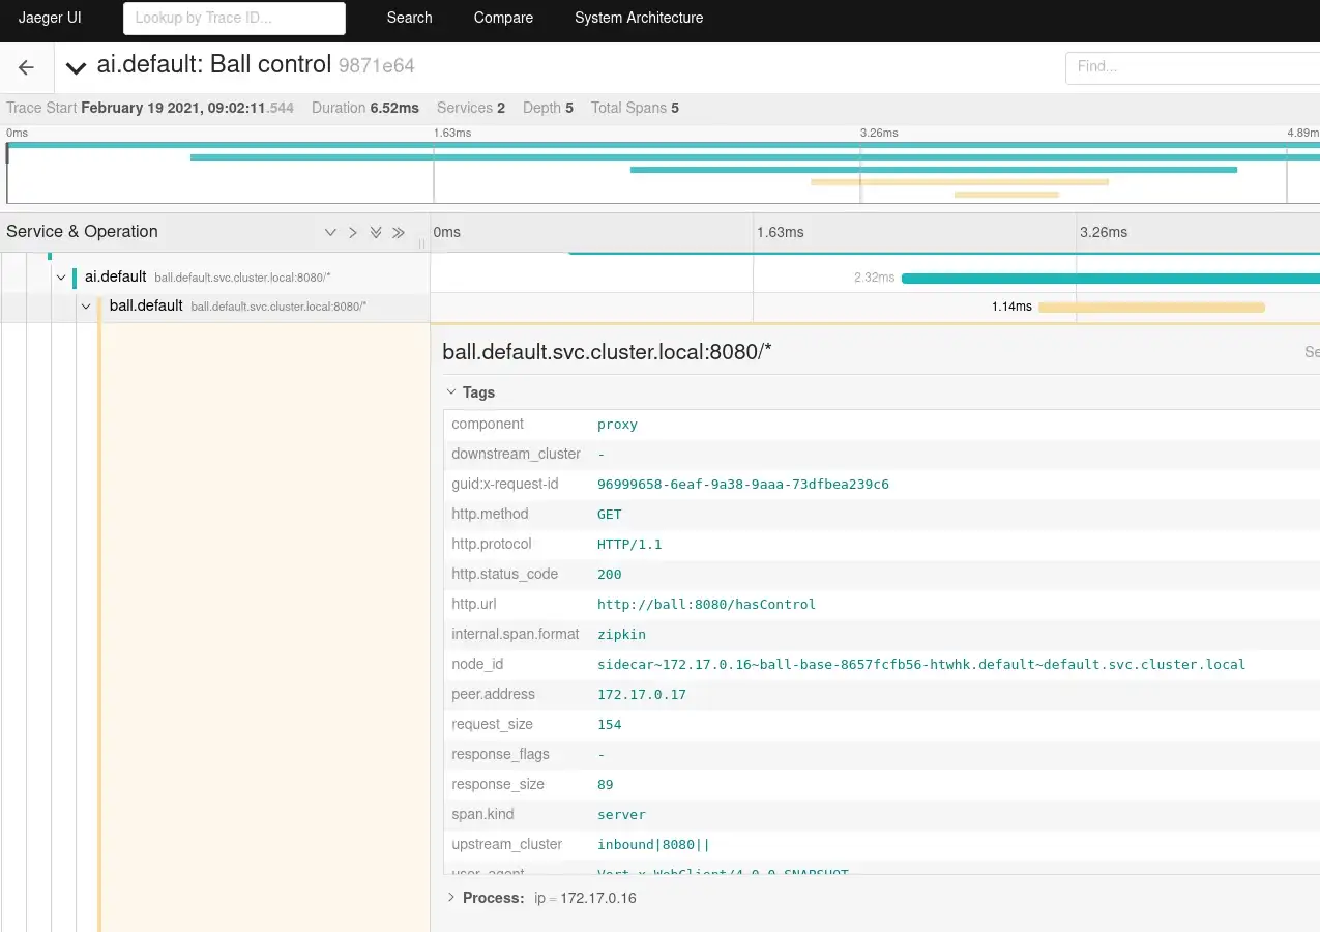Click the teal duration bar for ai.default span

pyautogui.click(x=1100, y=277)
